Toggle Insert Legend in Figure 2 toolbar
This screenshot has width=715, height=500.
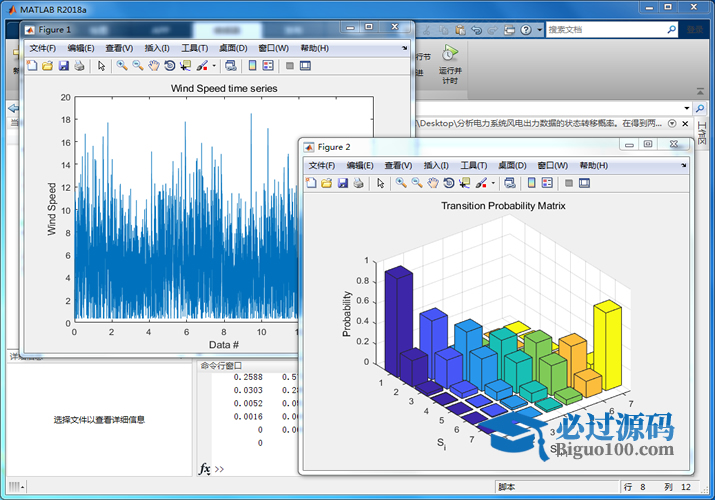pyautogui.click(x=548, y=183)
